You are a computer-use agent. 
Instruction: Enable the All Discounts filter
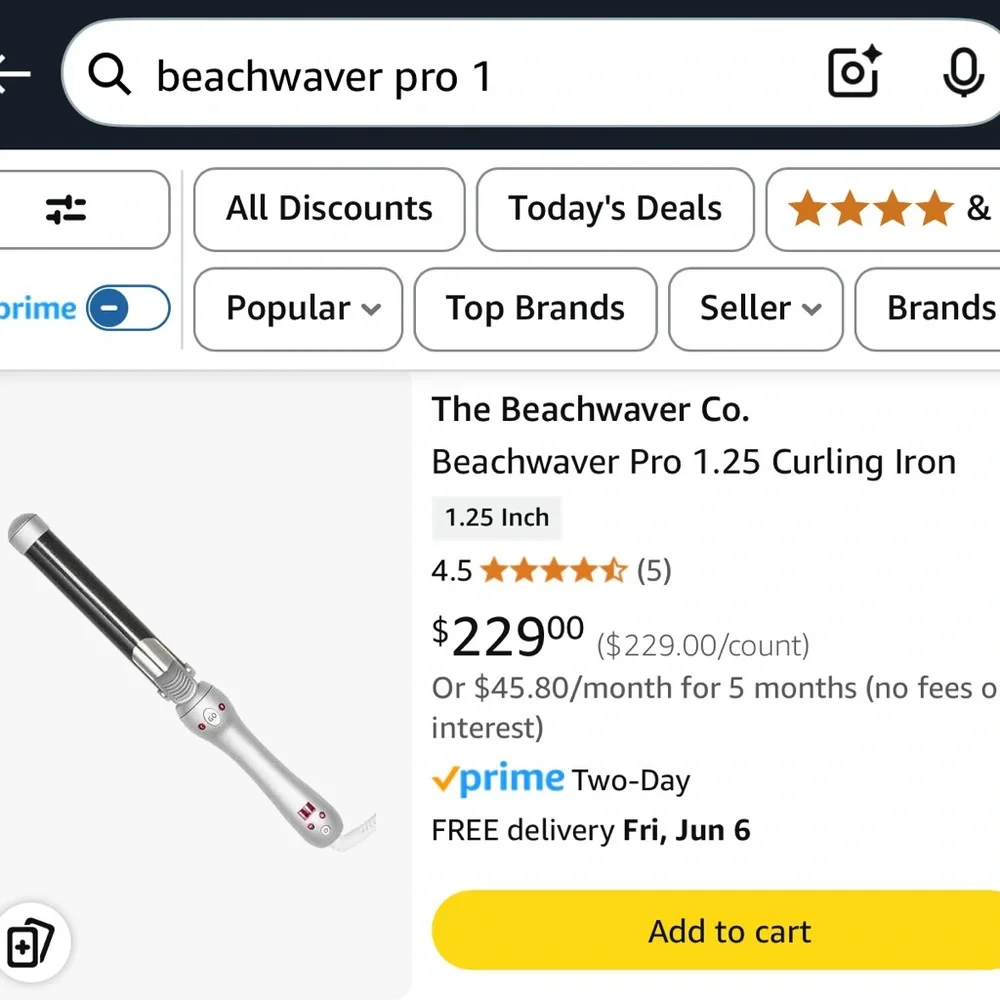(329, 209)
